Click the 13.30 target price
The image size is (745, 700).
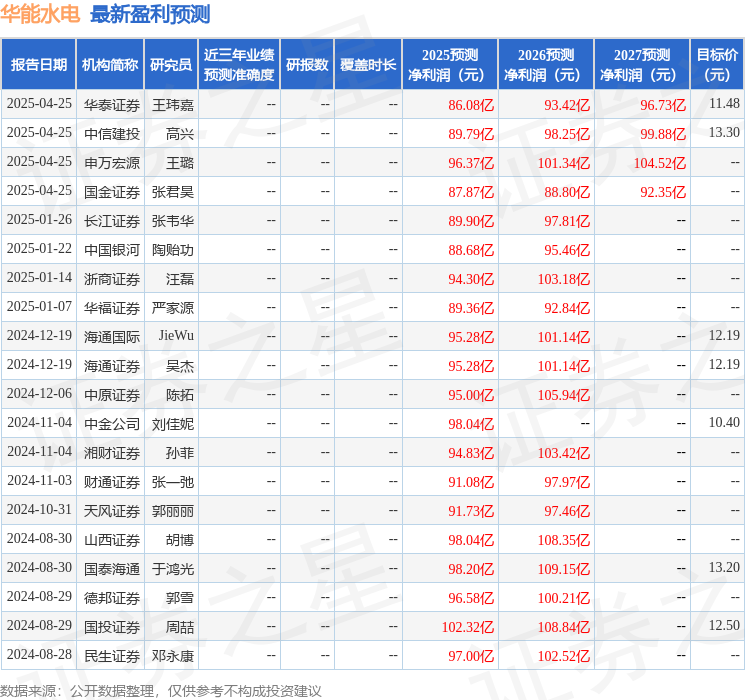[x=724, y=132]
